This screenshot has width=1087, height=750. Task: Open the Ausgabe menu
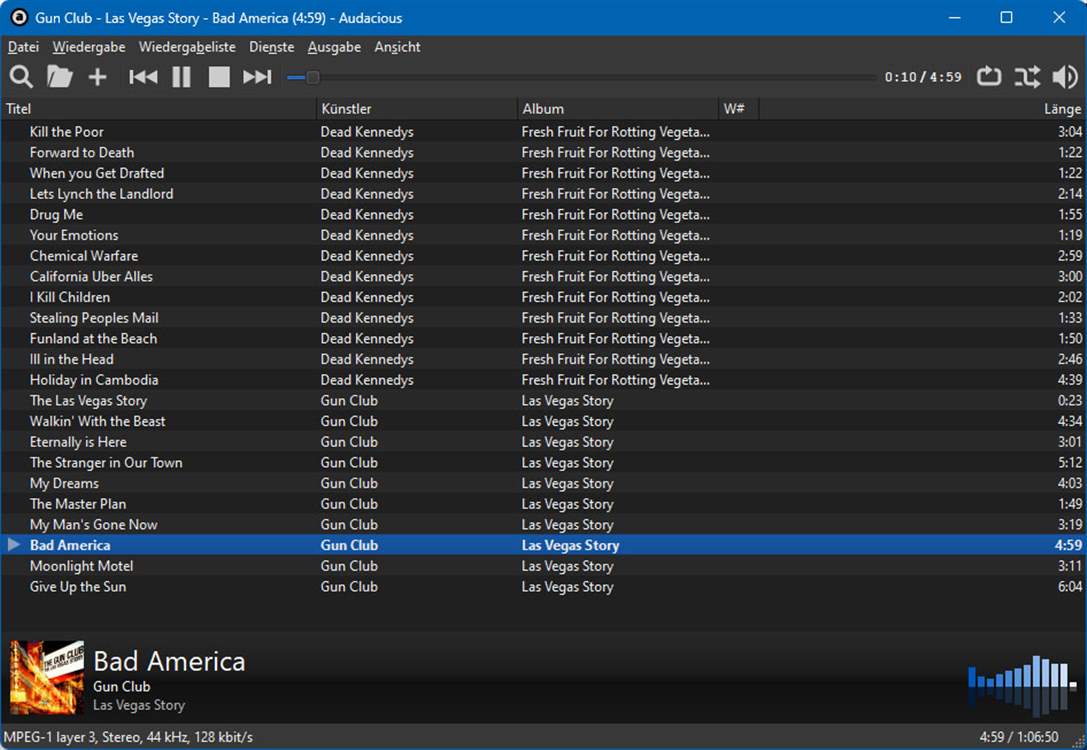334,46
